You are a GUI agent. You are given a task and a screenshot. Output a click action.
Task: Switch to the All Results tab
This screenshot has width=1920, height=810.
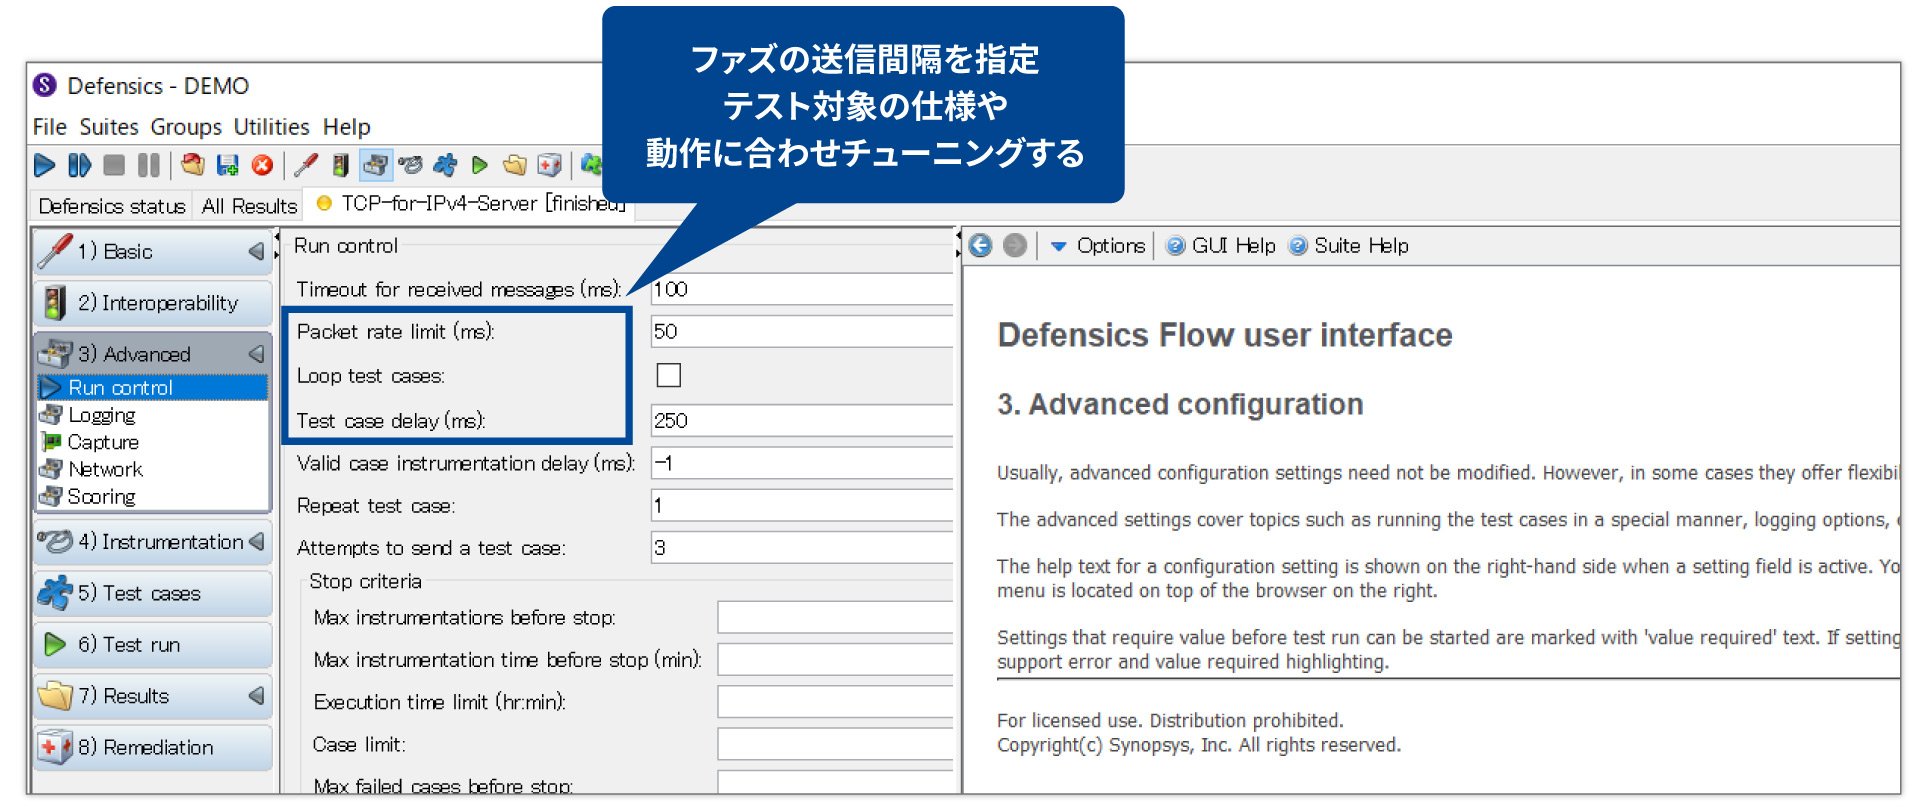tap(249, 206)
